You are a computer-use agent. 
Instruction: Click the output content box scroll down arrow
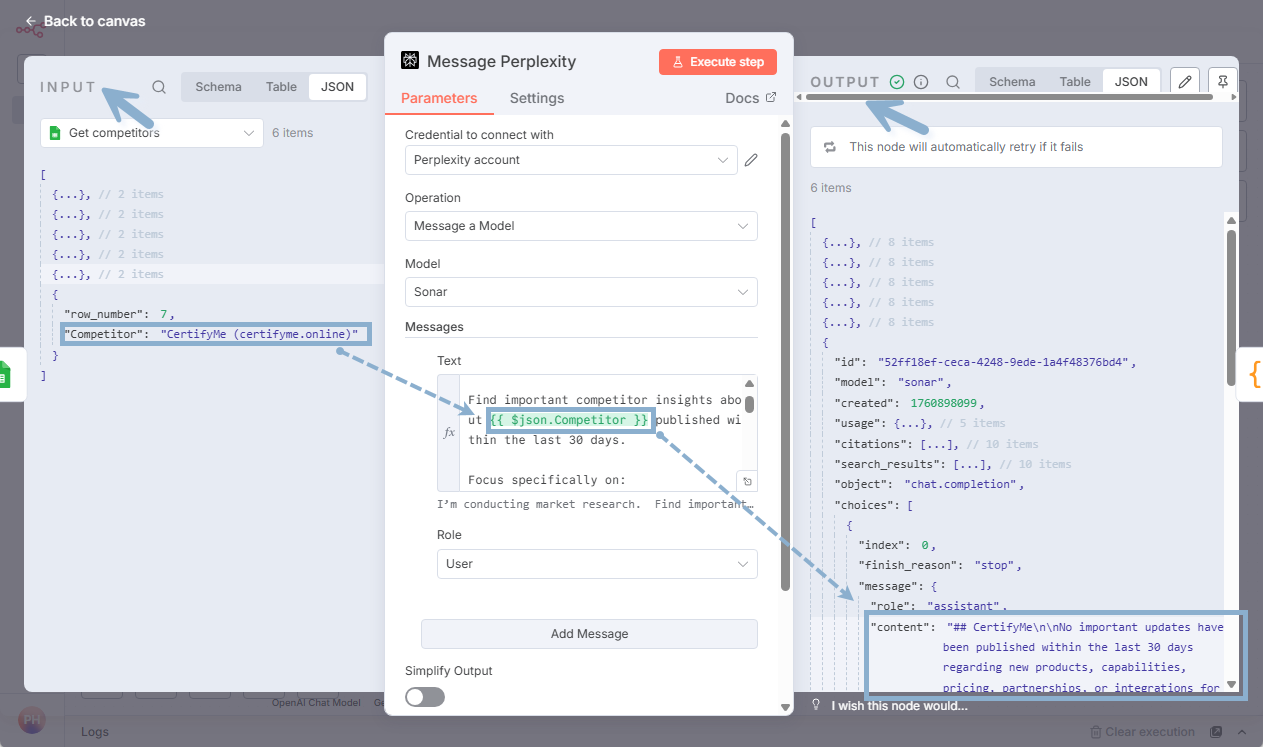tap(1231, 685)
